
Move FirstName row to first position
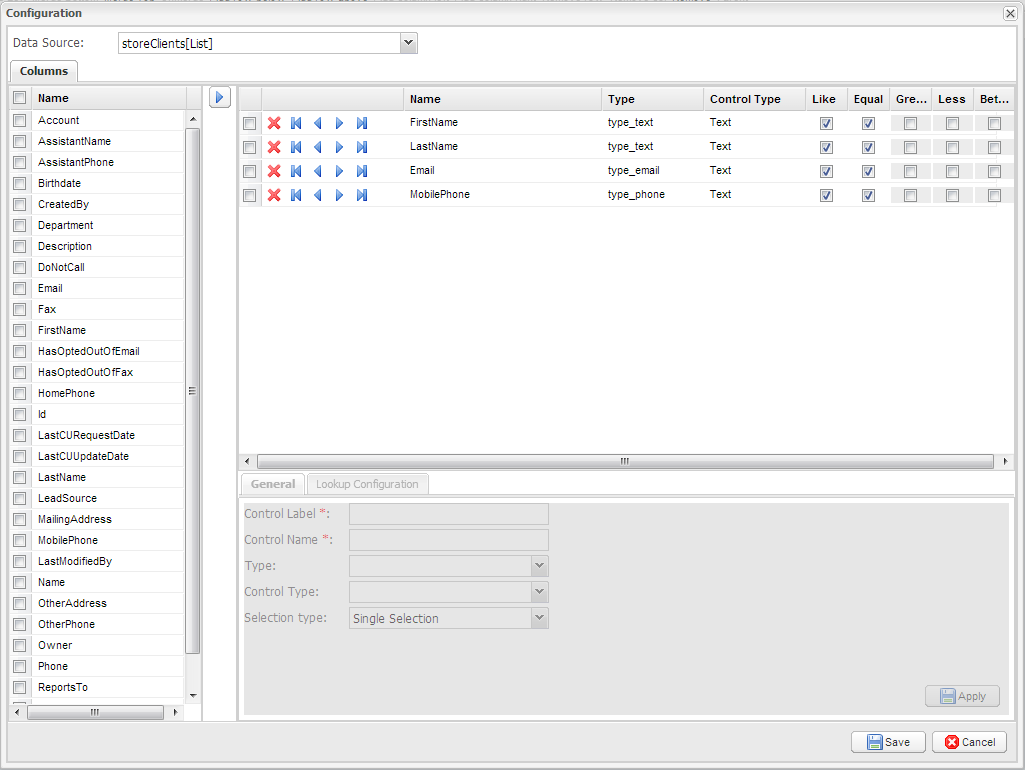pos(296,123)
